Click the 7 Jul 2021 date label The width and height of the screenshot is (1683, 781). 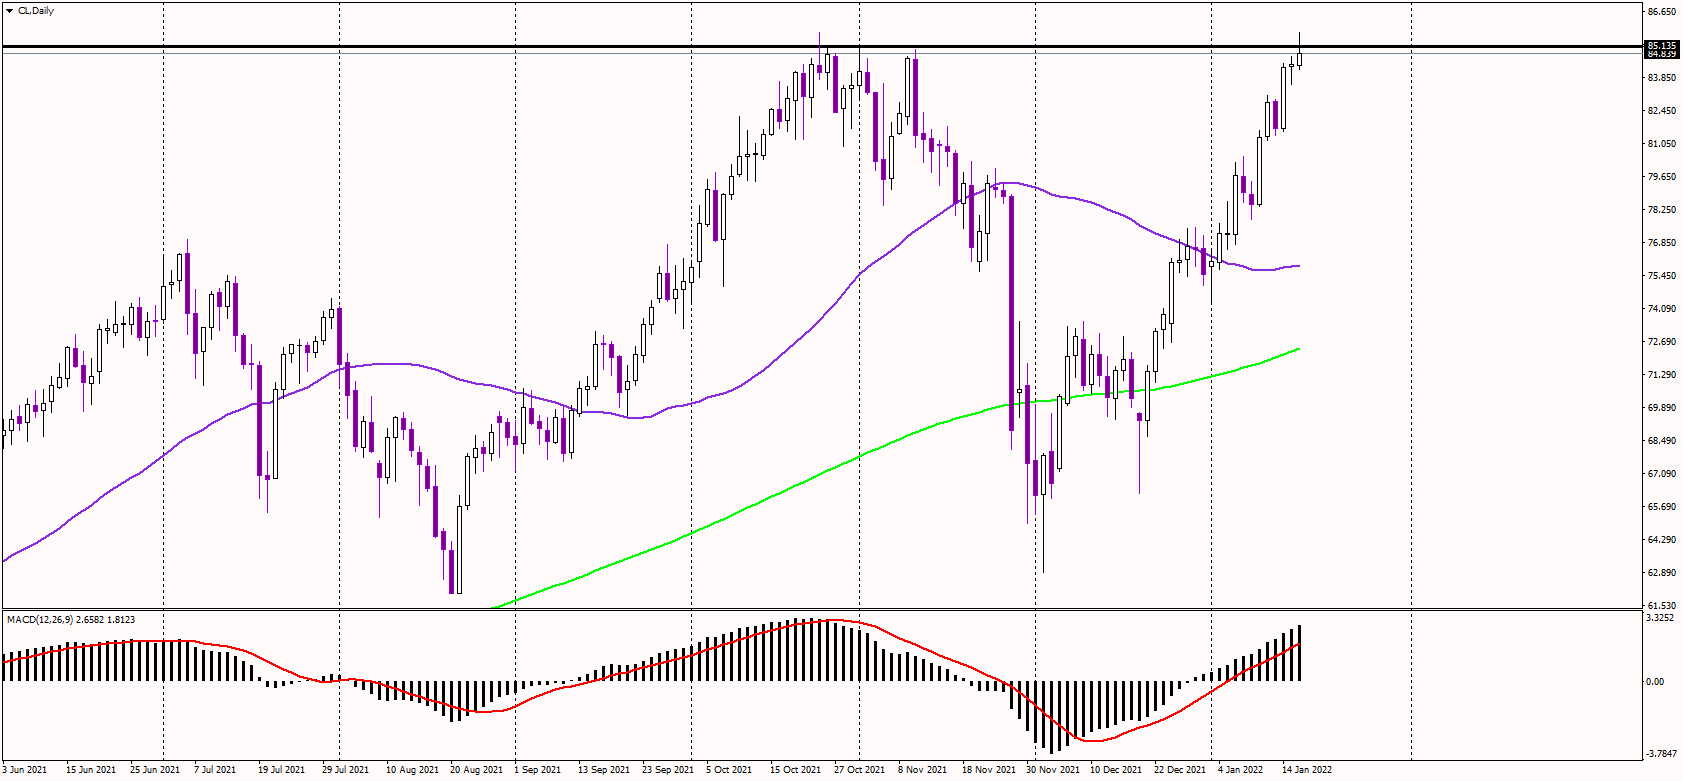click(215, 770)
